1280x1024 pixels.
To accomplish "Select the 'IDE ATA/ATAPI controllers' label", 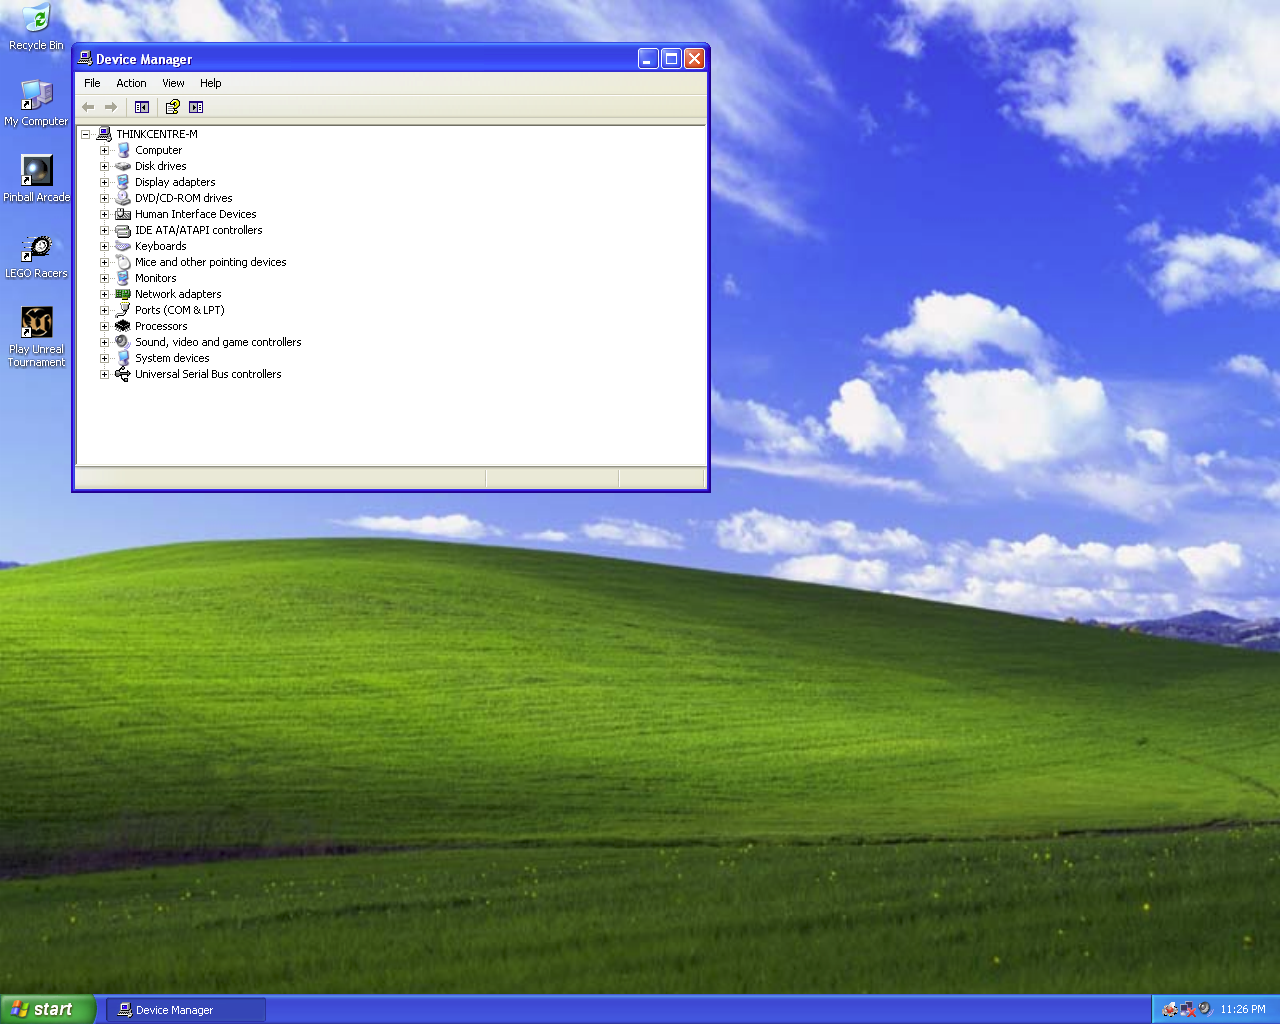I will [x=199, y=230].
